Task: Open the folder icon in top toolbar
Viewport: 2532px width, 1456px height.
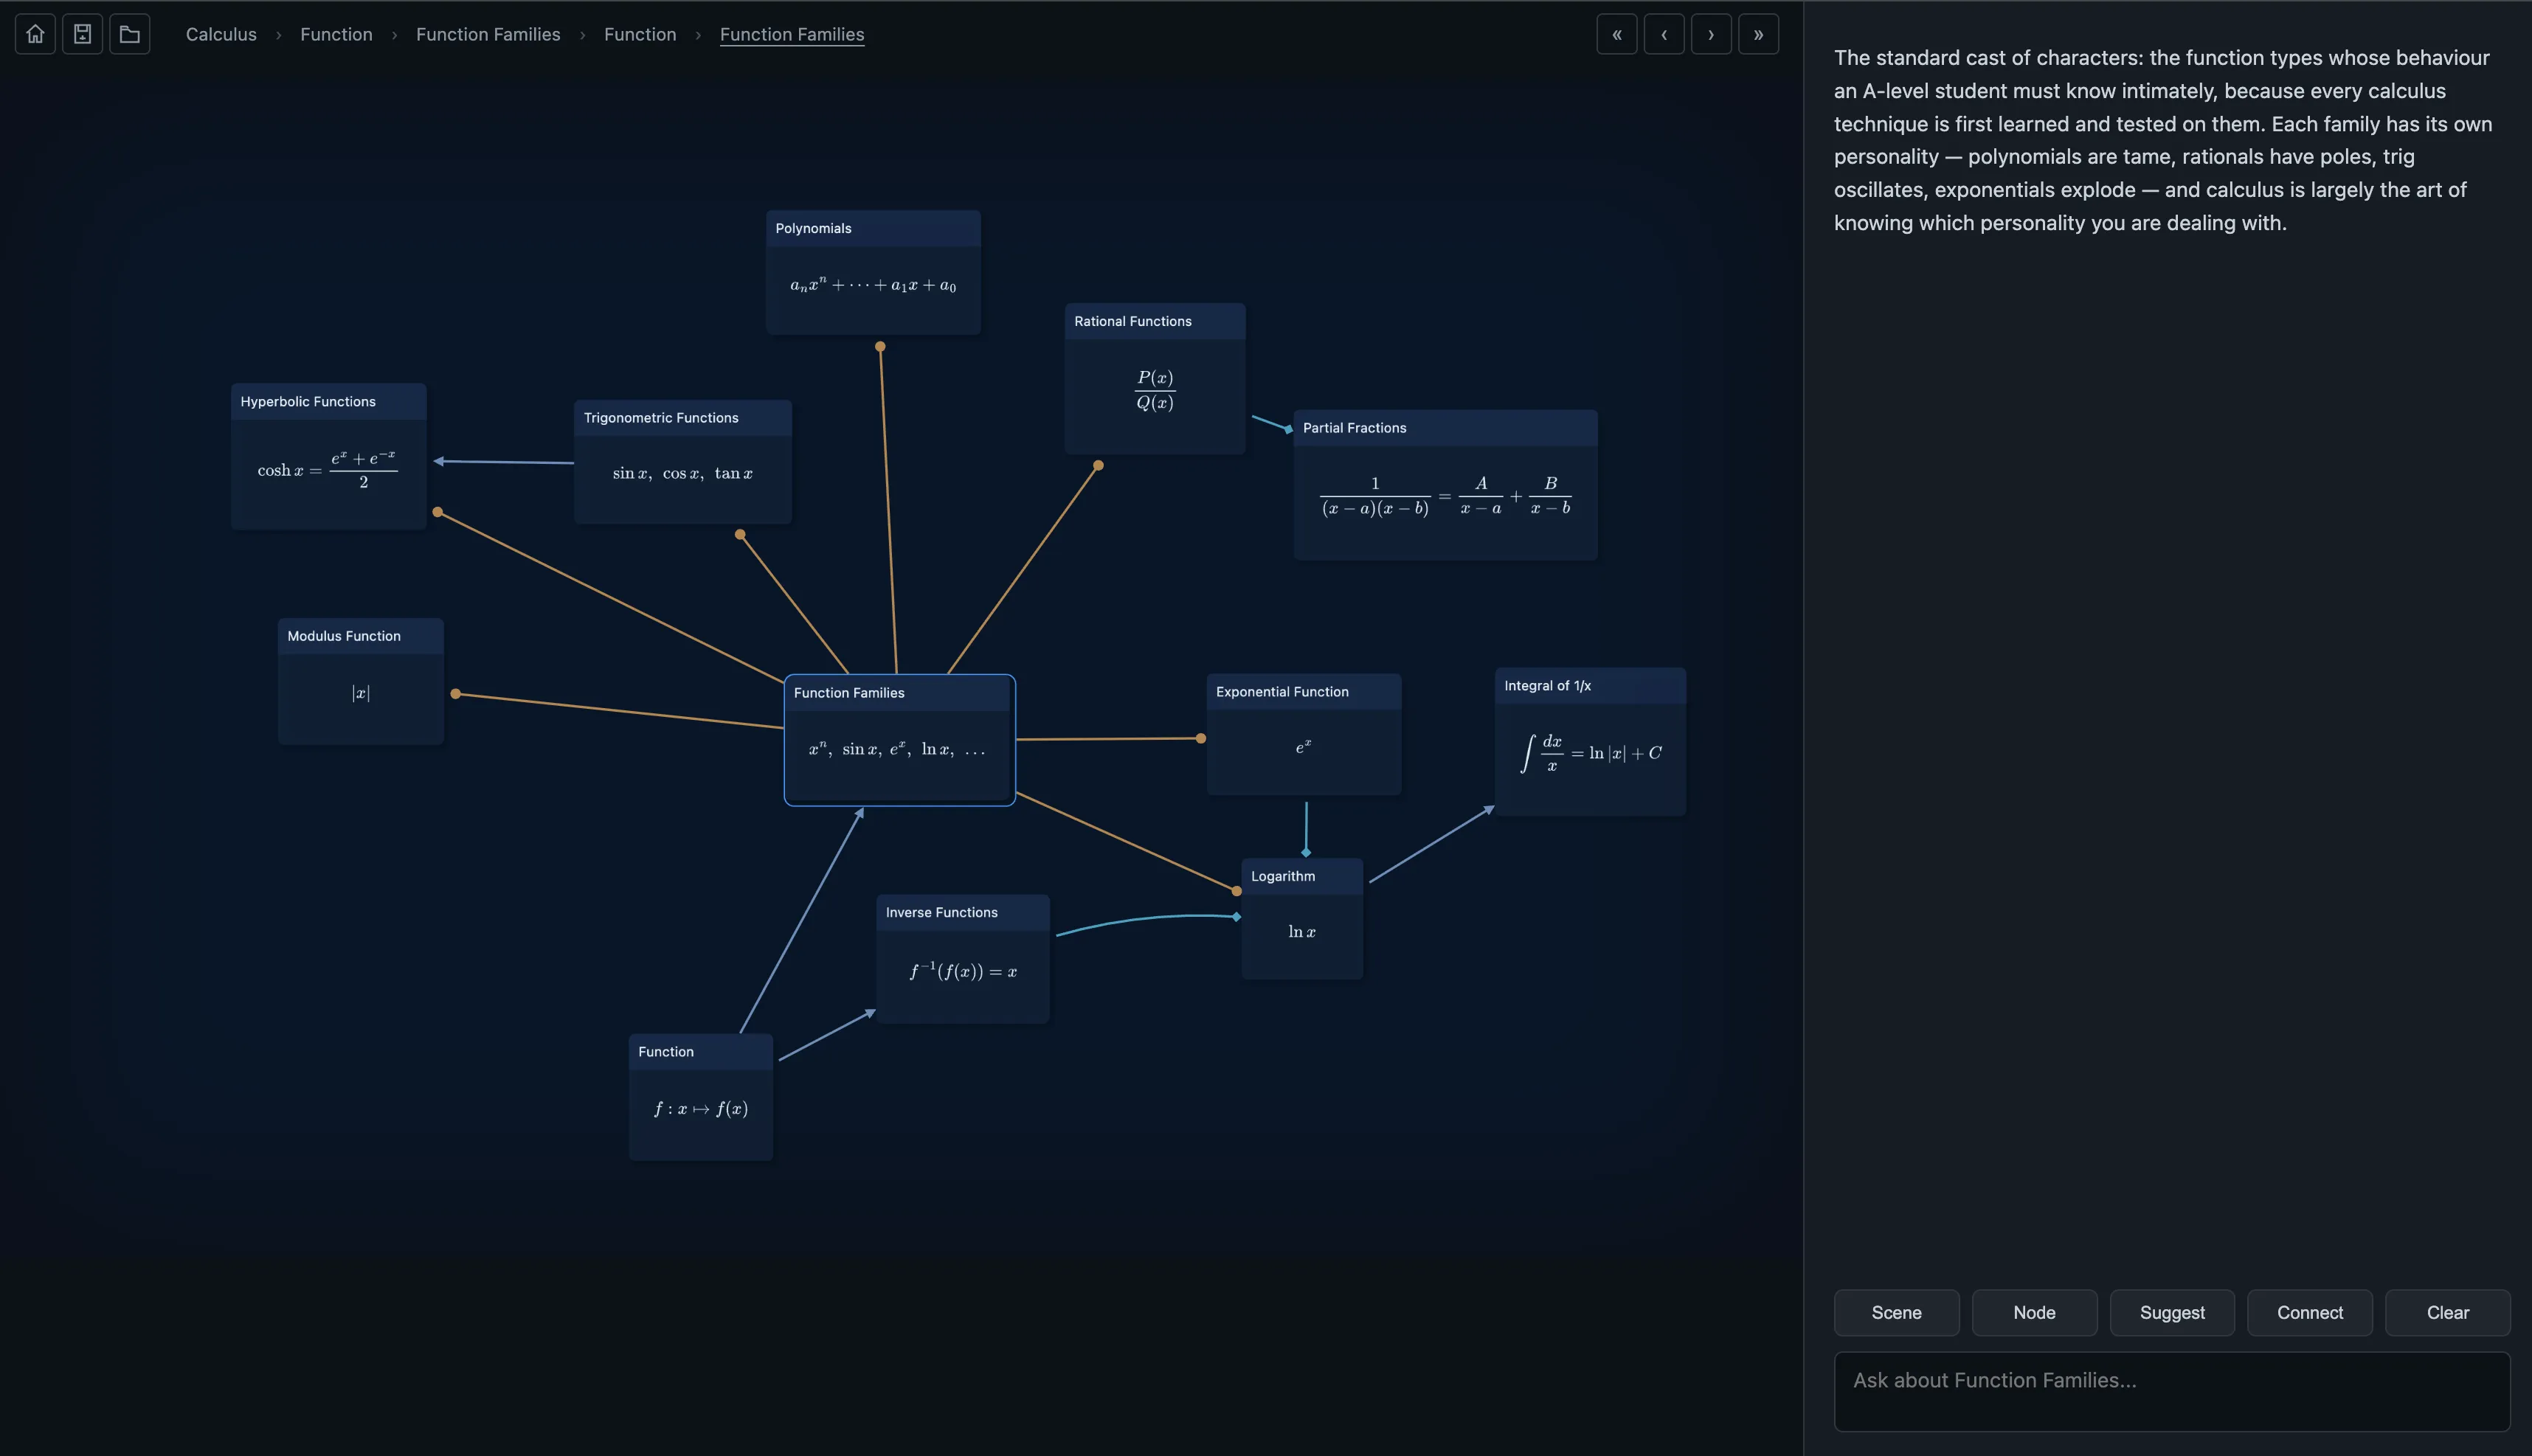Action: coord(129,34)
